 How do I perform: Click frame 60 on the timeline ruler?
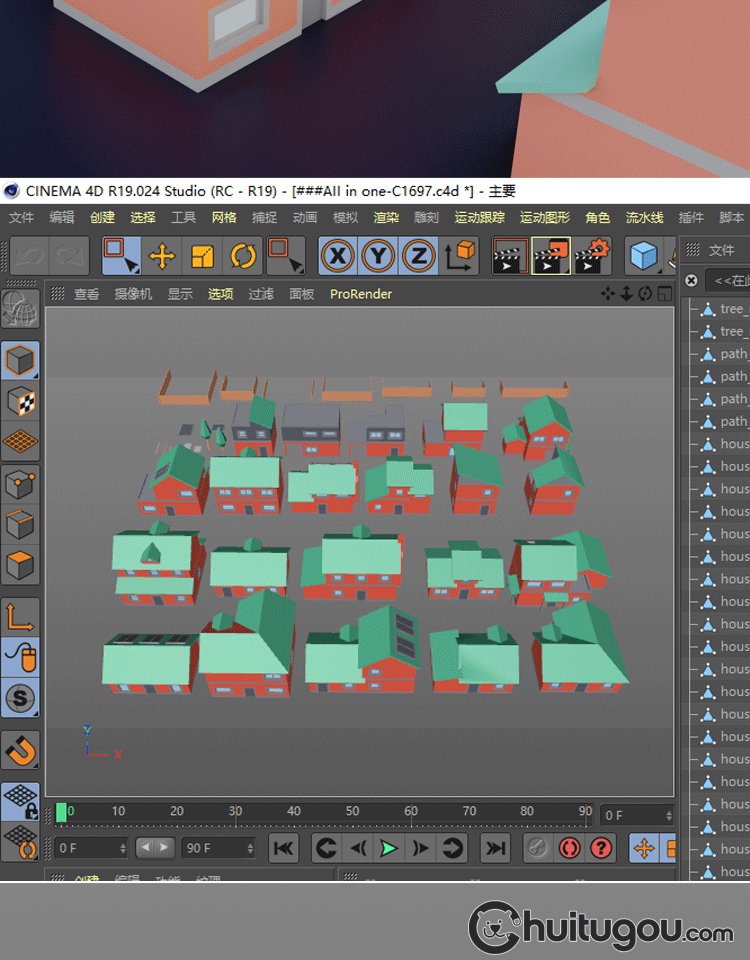411,812
